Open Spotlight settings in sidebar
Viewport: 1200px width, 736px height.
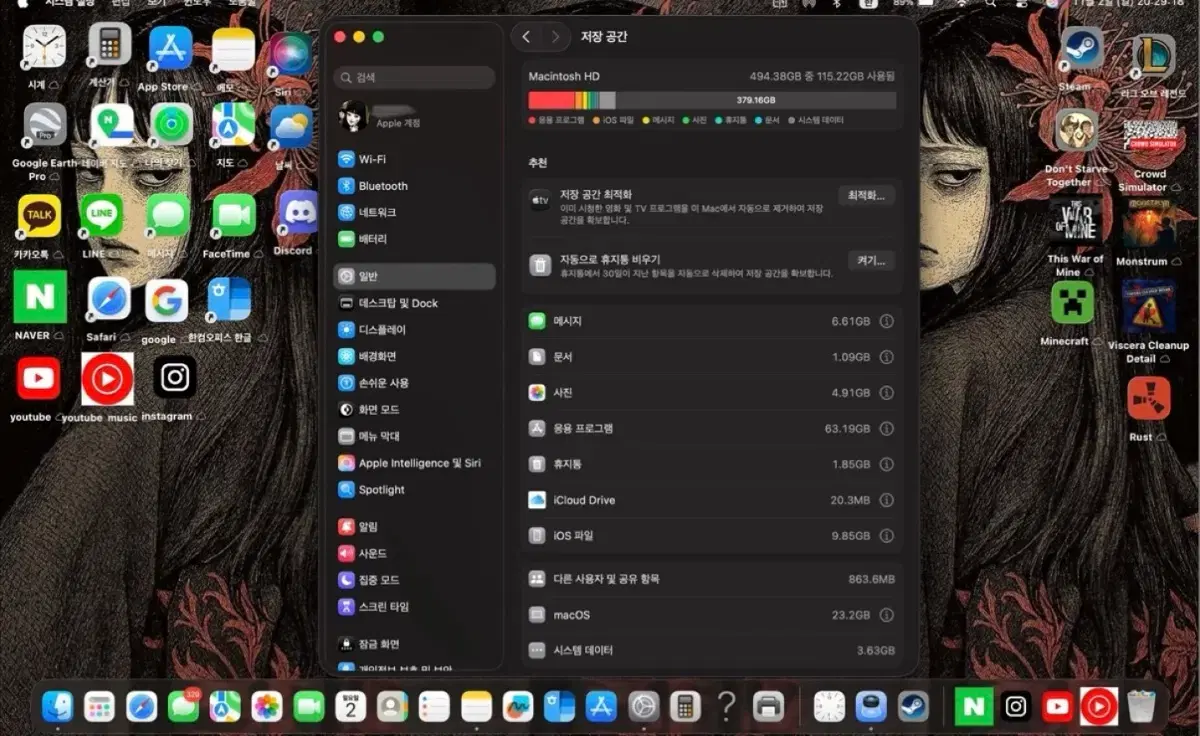point(414,490)
